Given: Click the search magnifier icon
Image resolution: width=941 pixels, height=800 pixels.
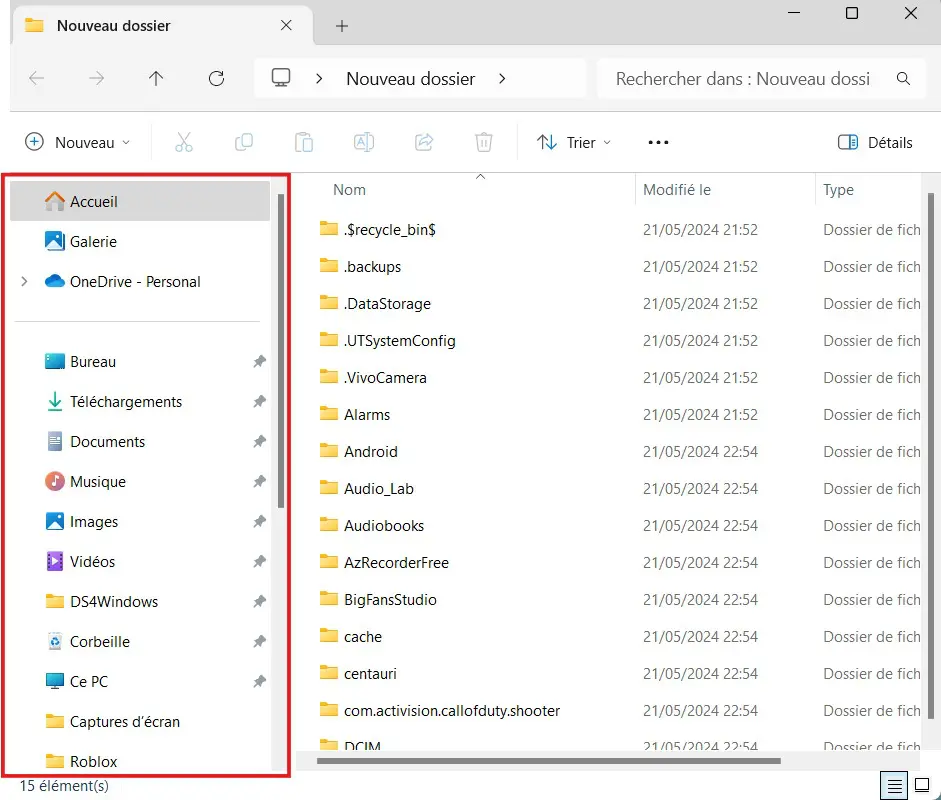Looking at the screenshot, I should [903, 79].
